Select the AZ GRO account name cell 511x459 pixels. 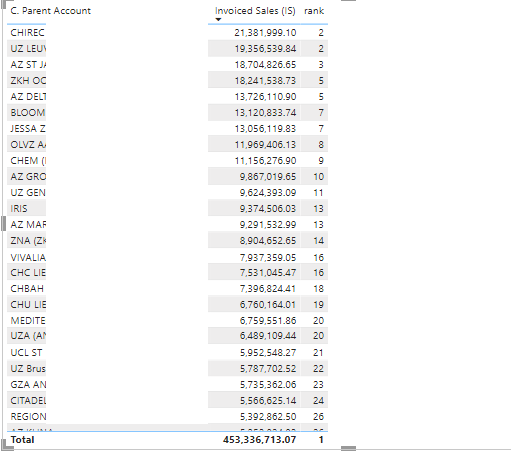28,177
